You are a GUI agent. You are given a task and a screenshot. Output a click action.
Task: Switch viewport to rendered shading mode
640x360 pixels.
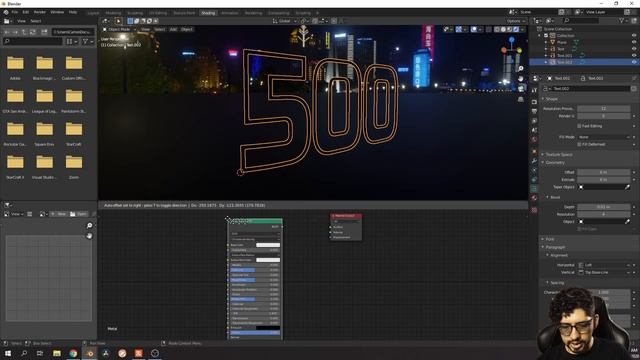(x=516, y=29)
